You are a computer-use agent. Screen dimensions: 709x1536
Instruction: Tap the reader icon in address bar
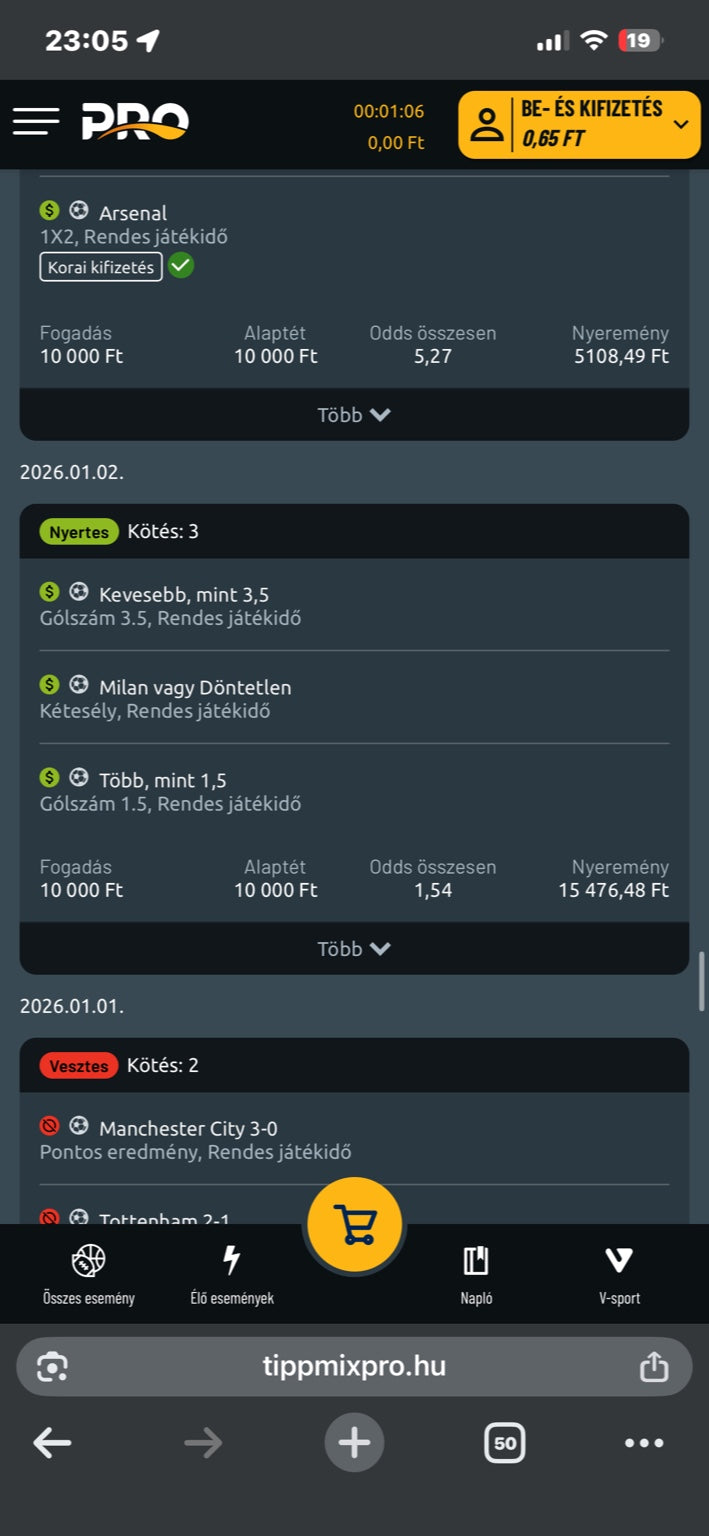click(52, 1366)
